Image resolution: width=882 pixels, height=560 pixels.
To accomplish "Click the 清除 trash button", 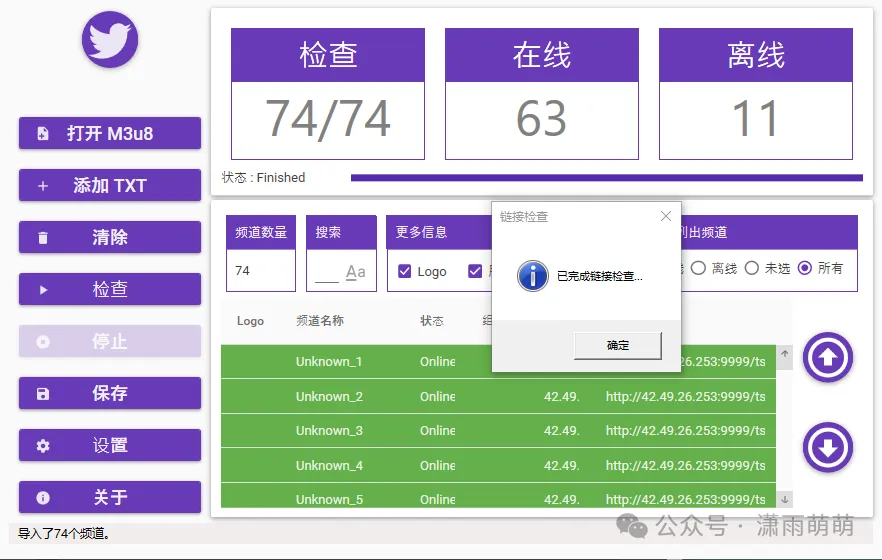I will click(110, 237).
